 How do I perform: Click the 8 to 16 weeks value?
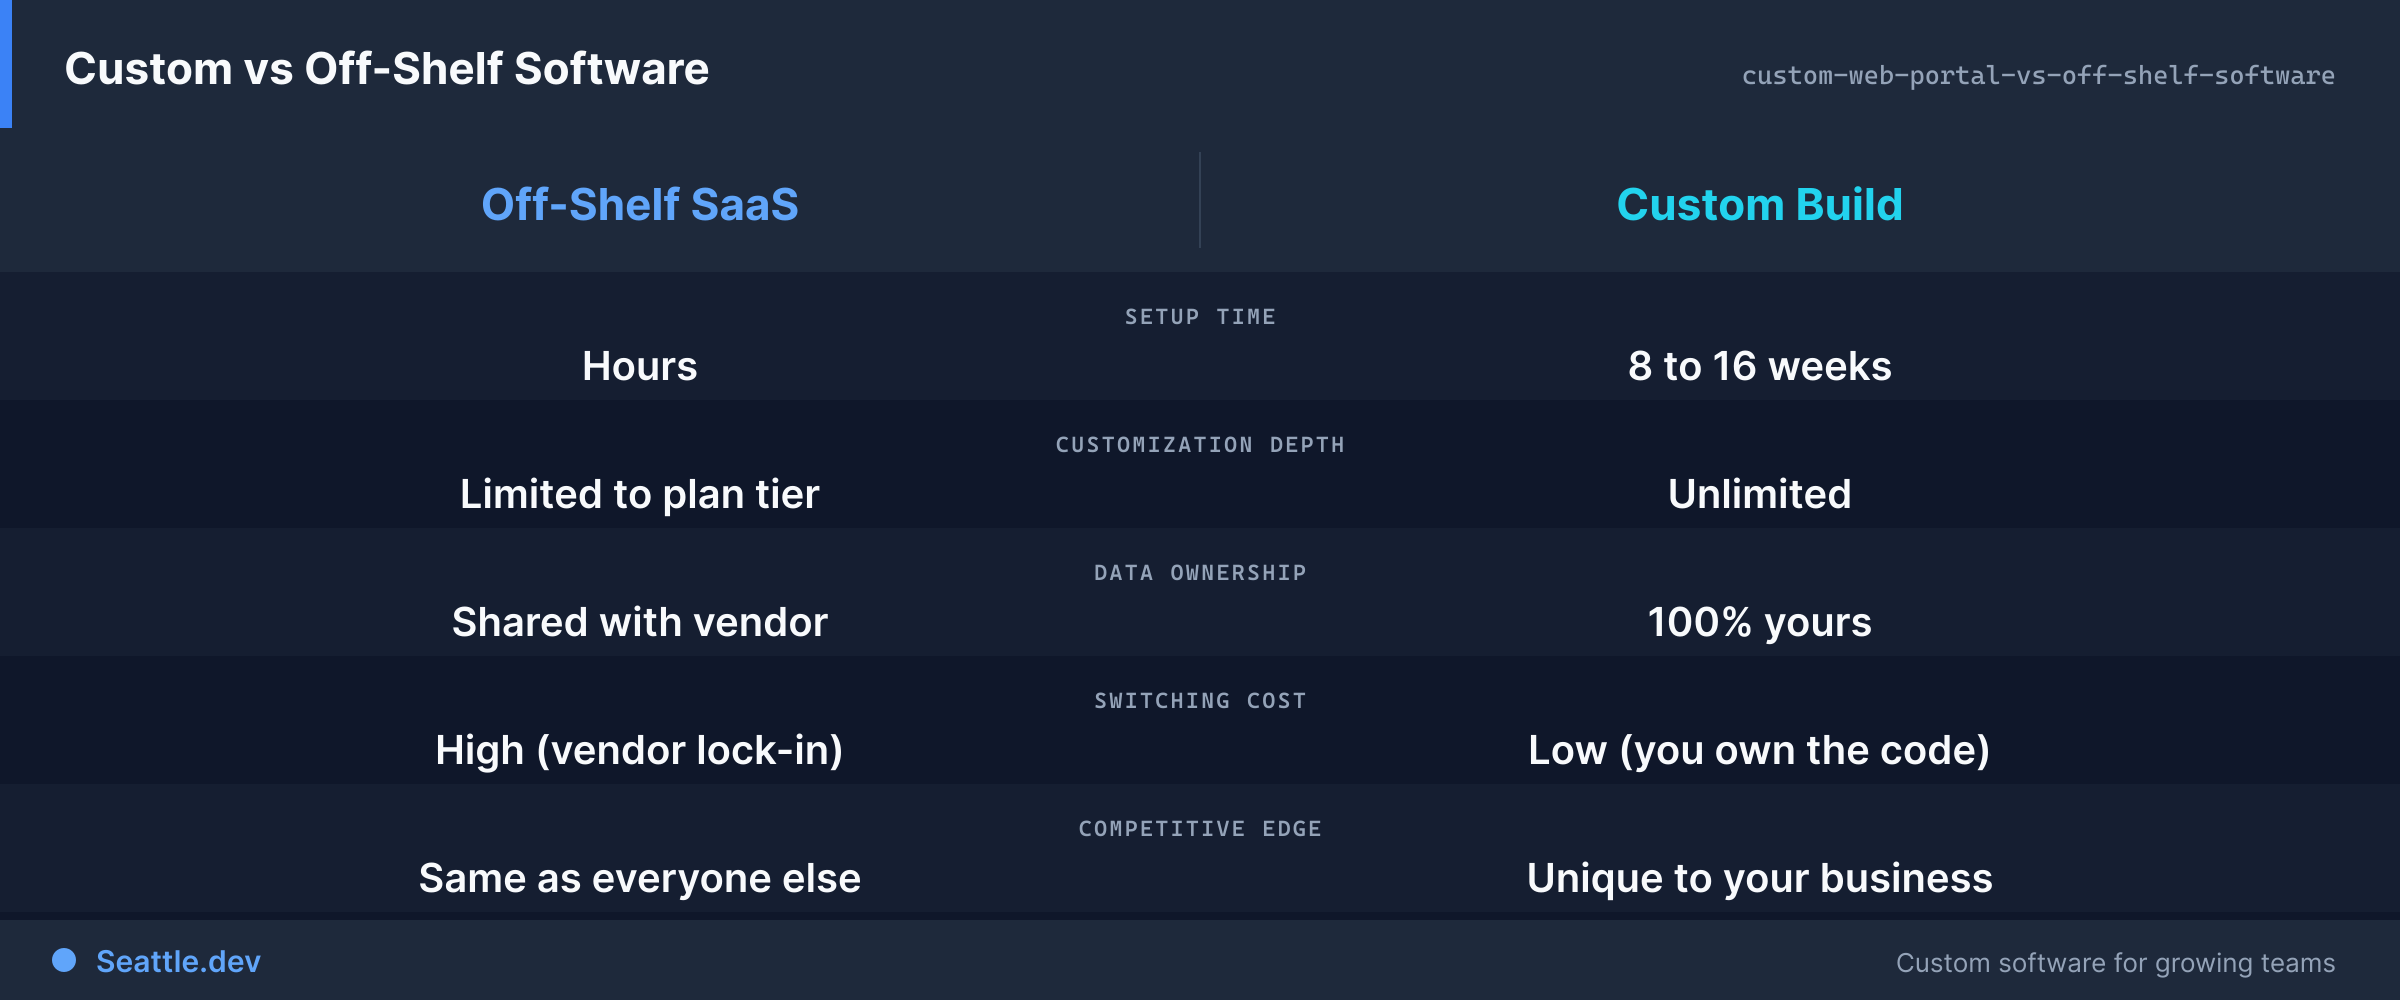(x=1760, y=366)
